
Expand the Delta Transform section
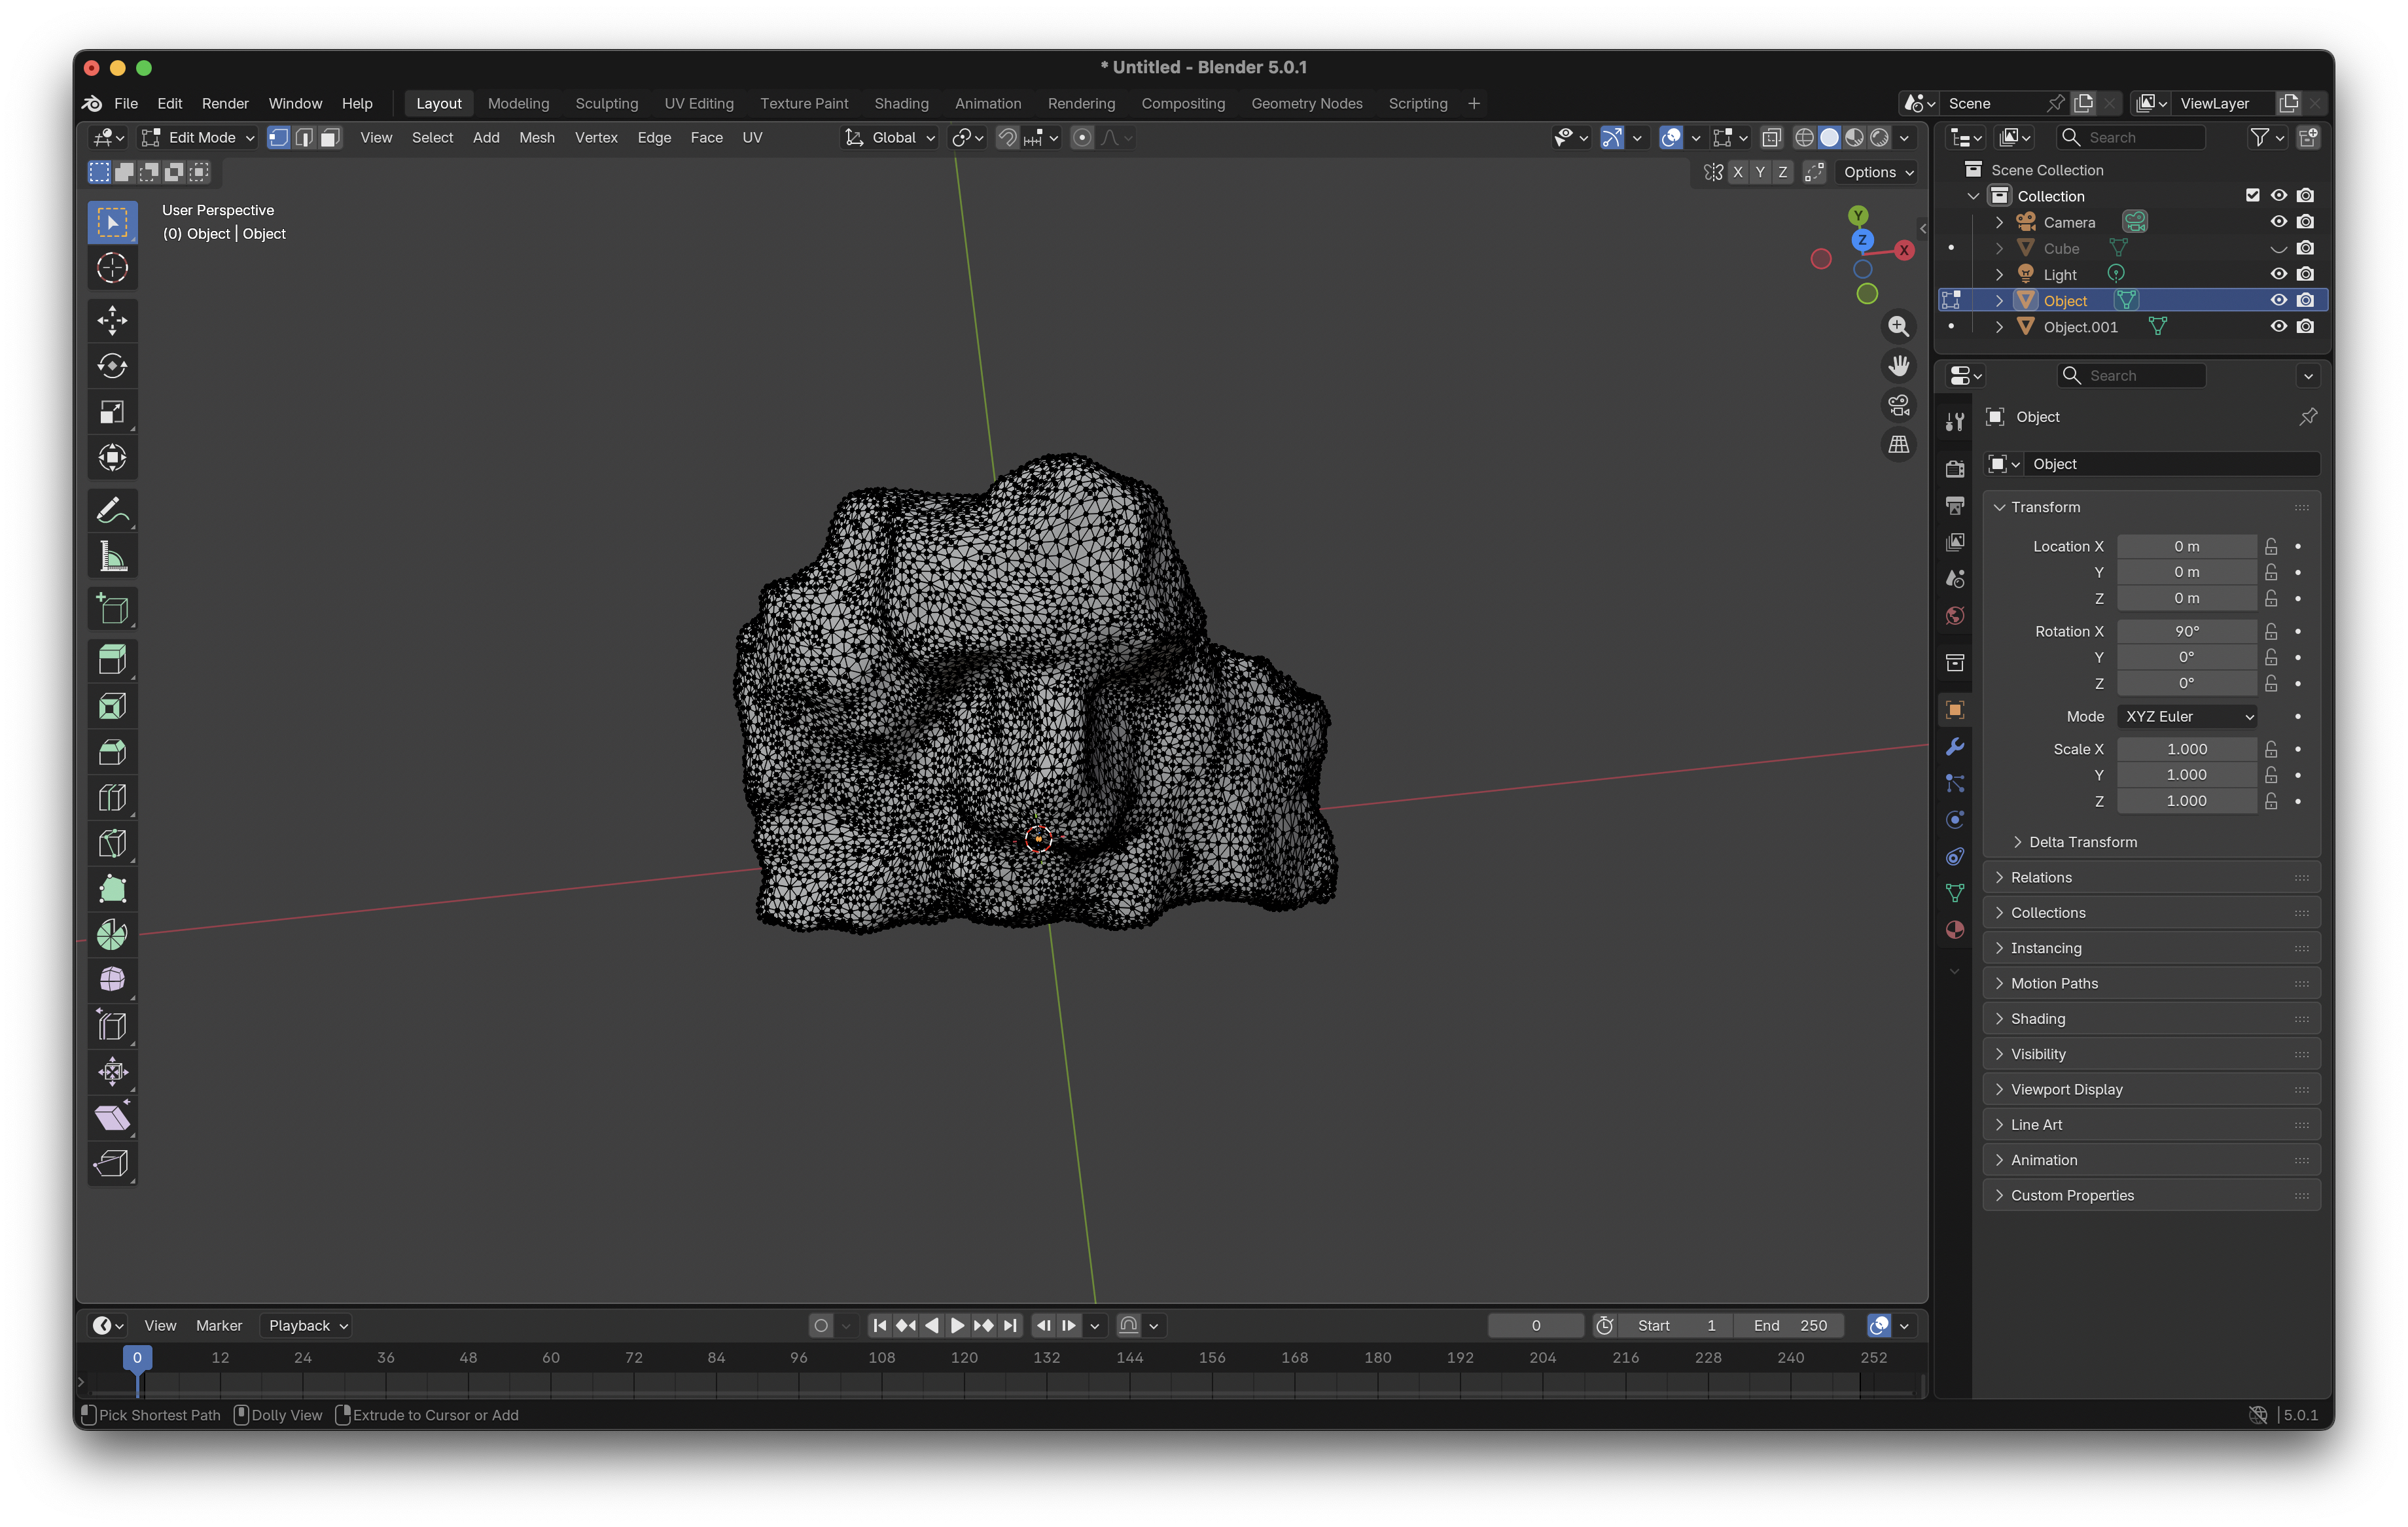(2082, 842)
